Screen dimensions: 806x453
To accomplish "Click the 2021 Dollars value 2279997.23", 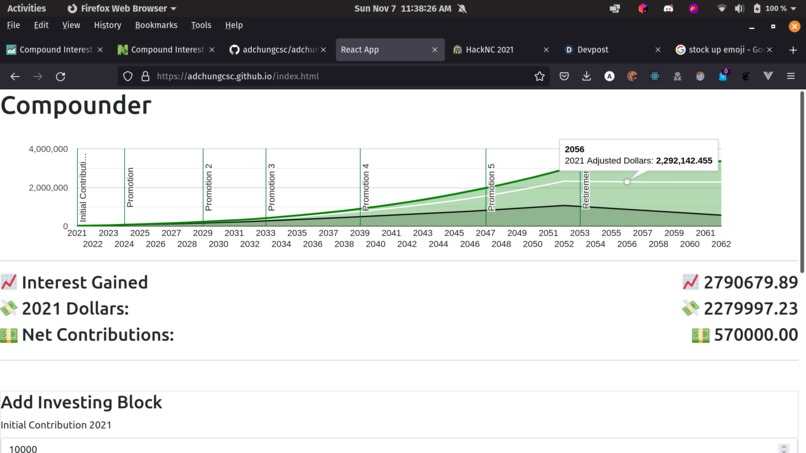I will click(750, 309).
